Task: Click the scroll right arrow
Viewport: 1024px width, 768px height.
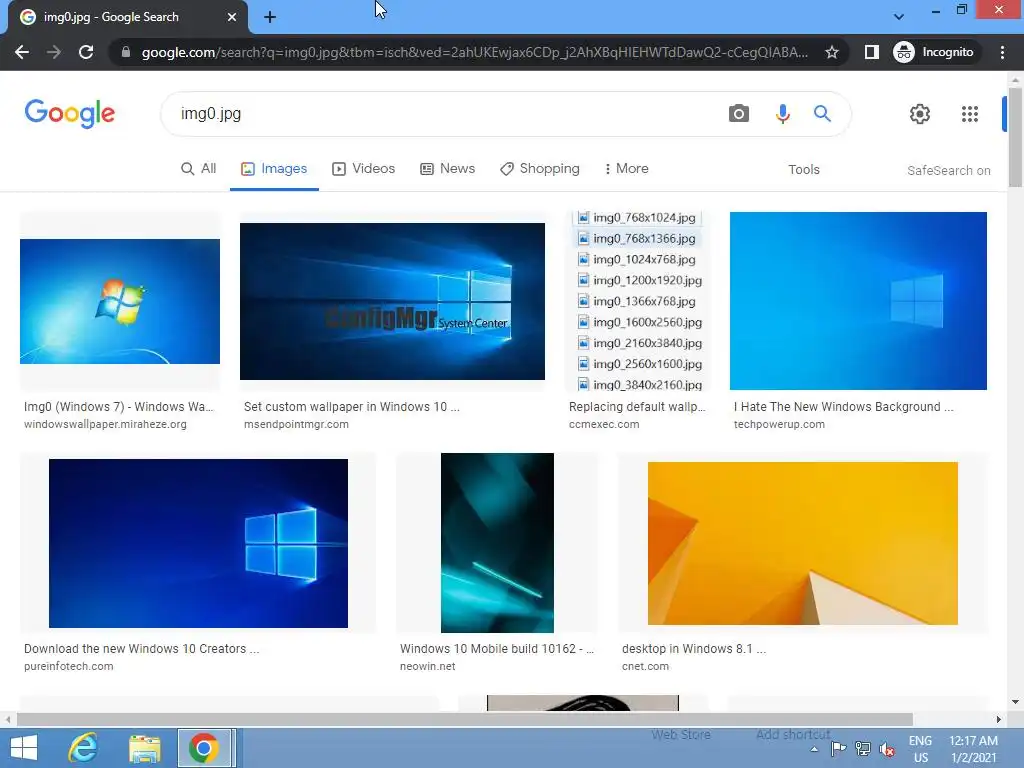Action: click(x=999, y=720)
